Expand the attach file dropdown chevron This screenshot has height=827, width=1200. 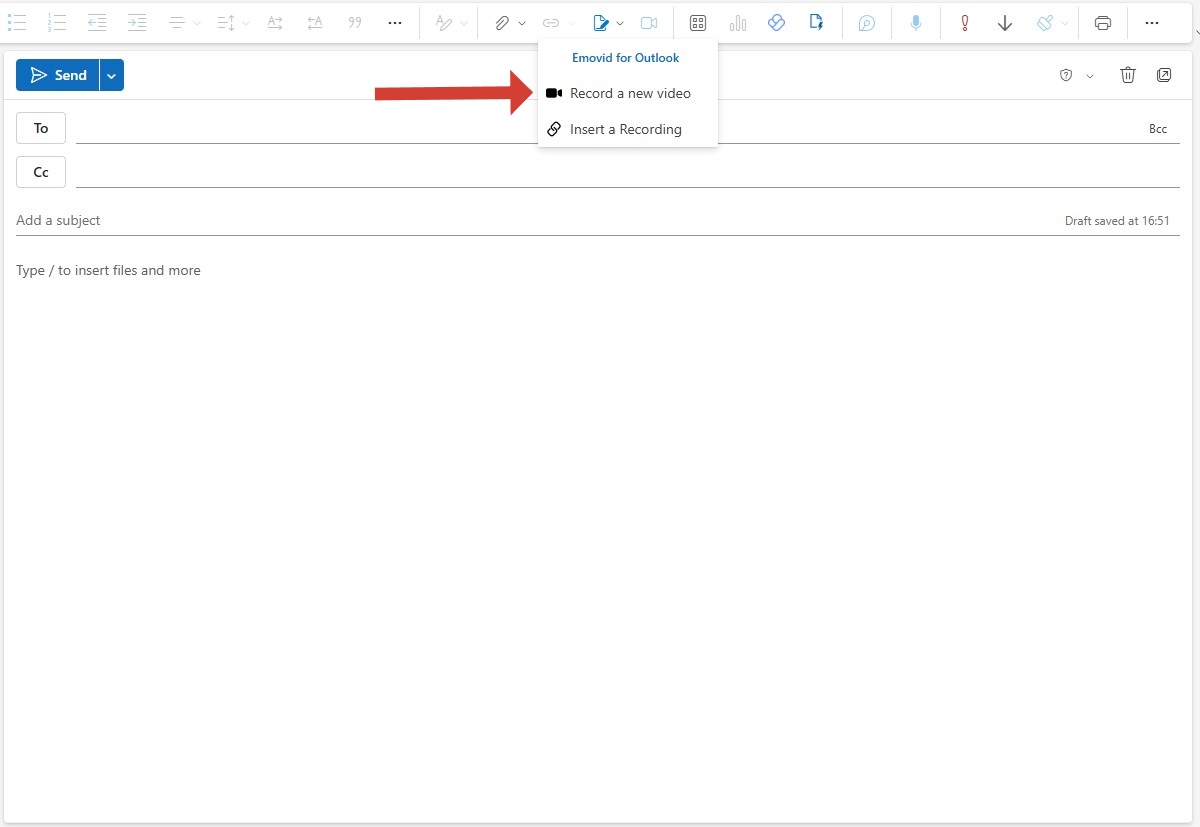pos(522,23)
